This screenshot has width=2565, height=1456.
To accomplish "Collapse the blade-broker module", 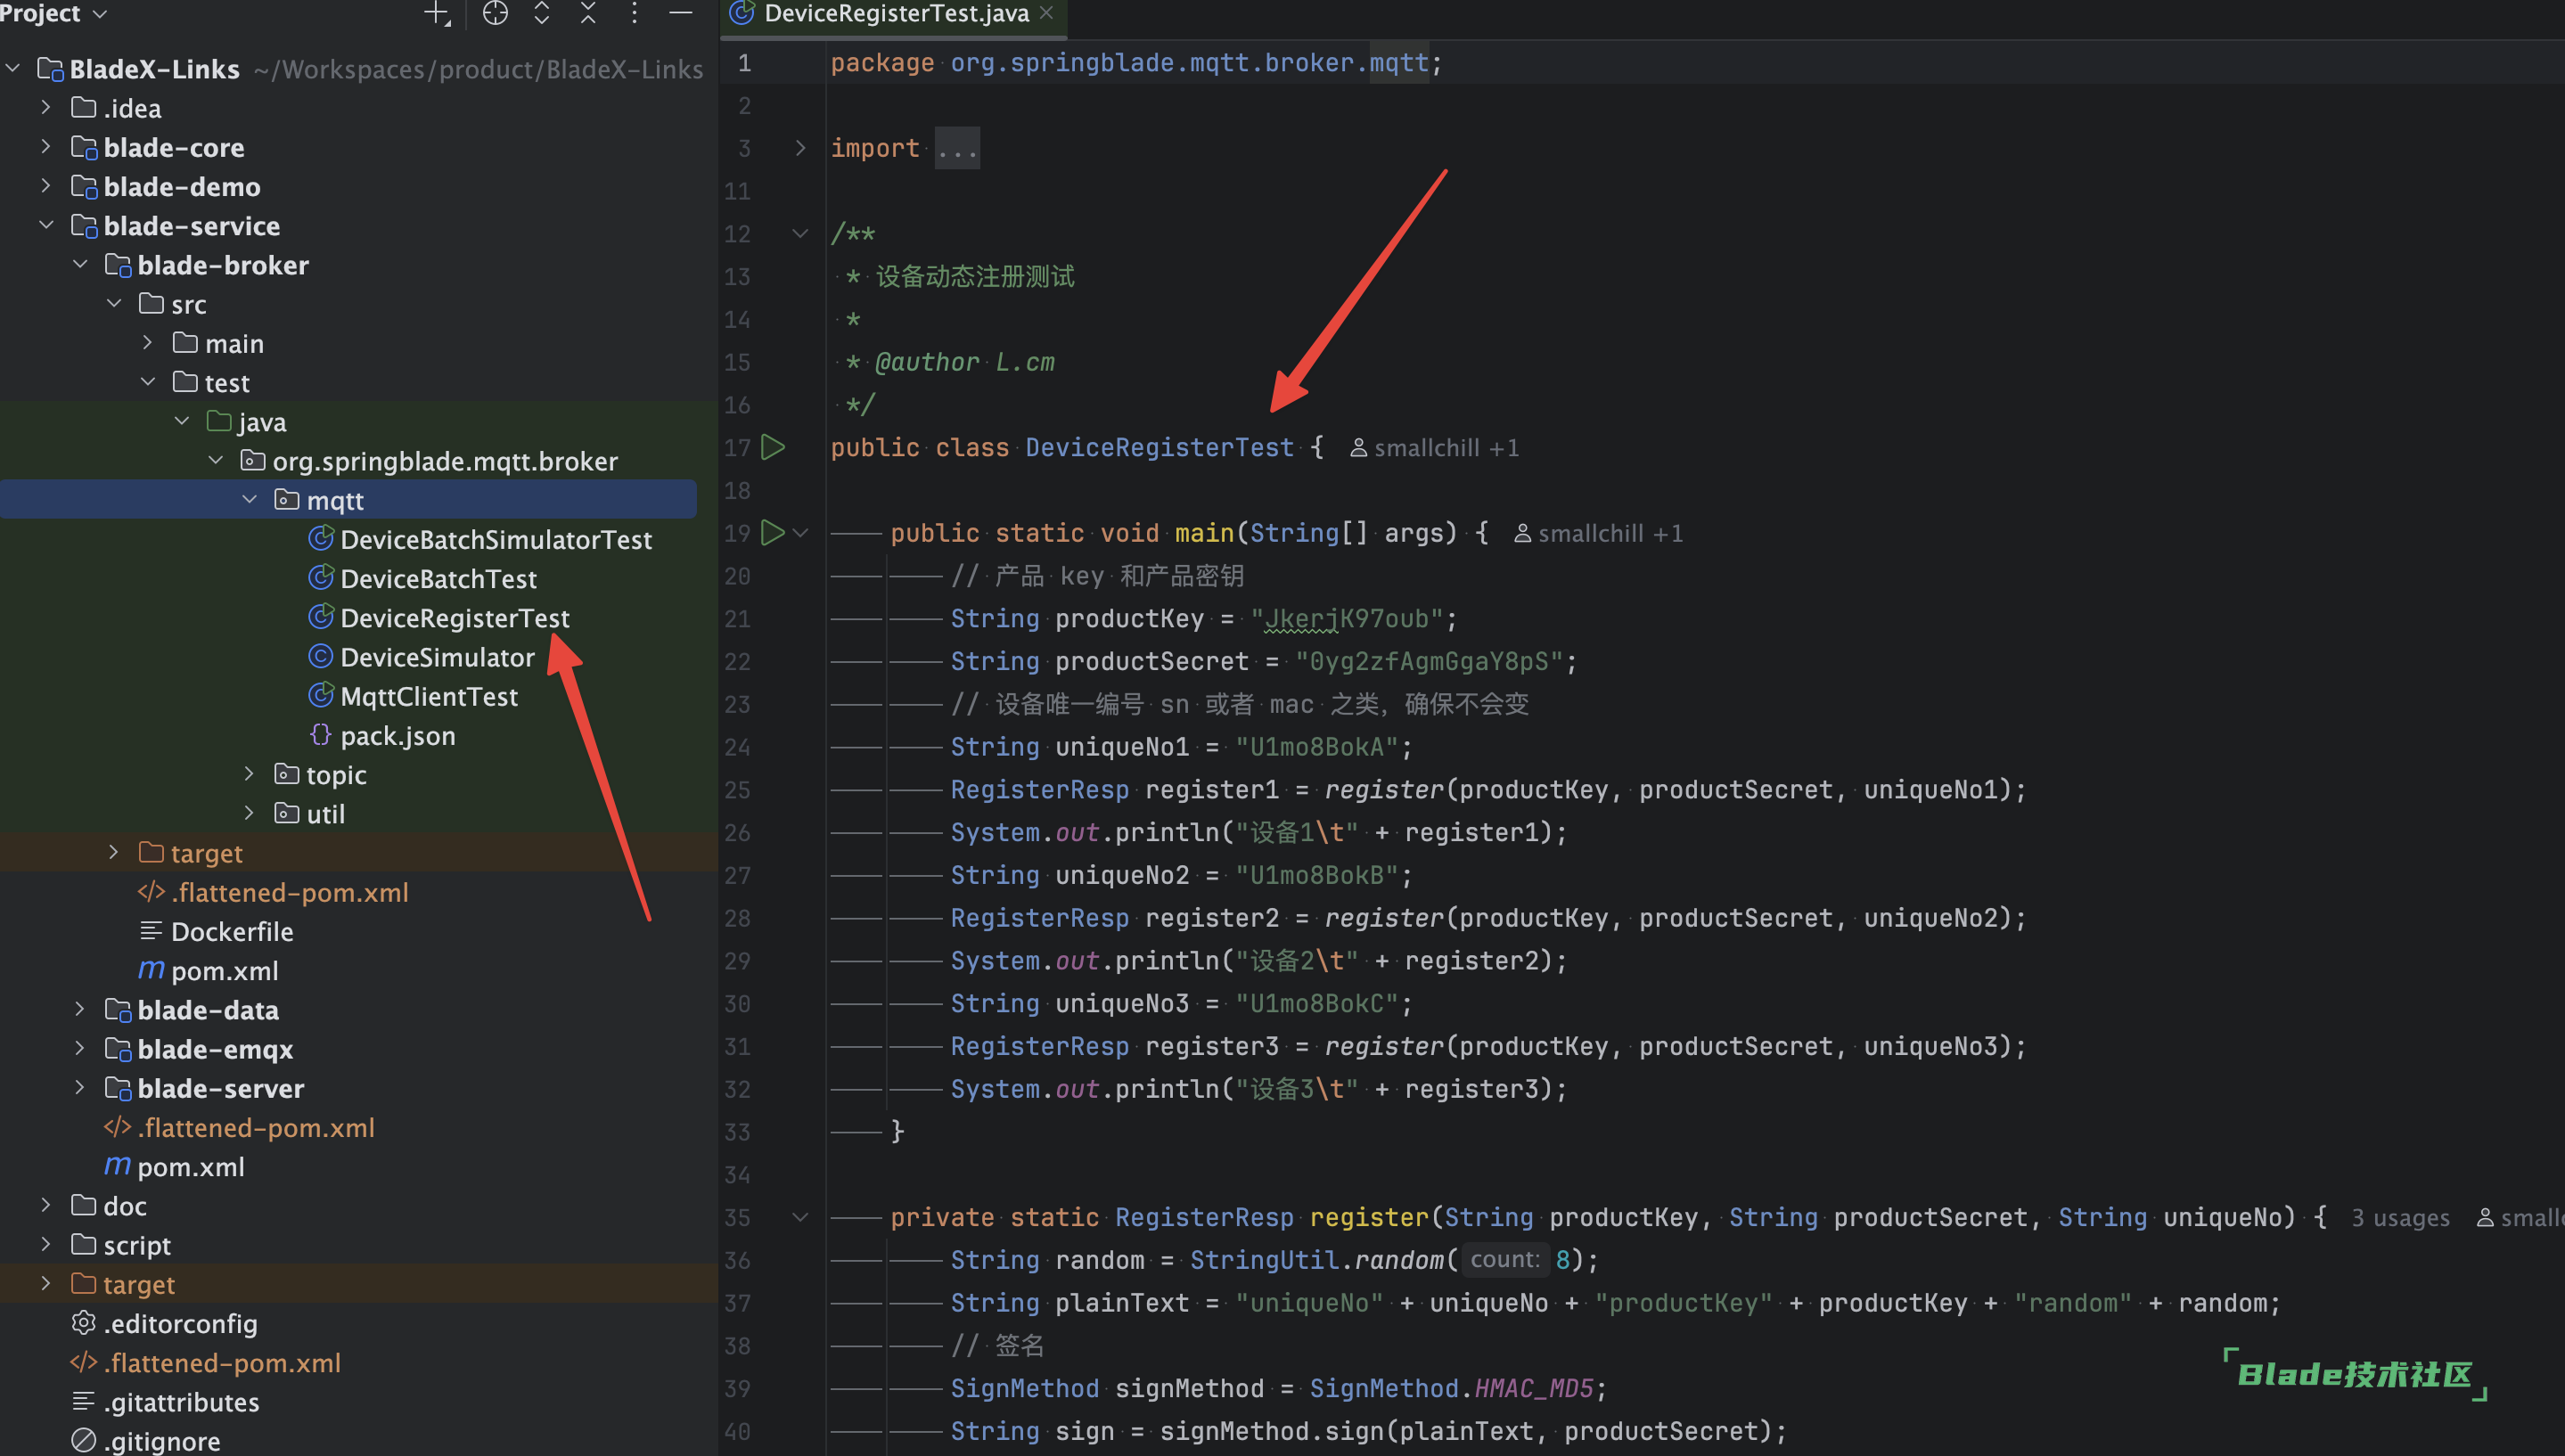I will pos(80,264).
